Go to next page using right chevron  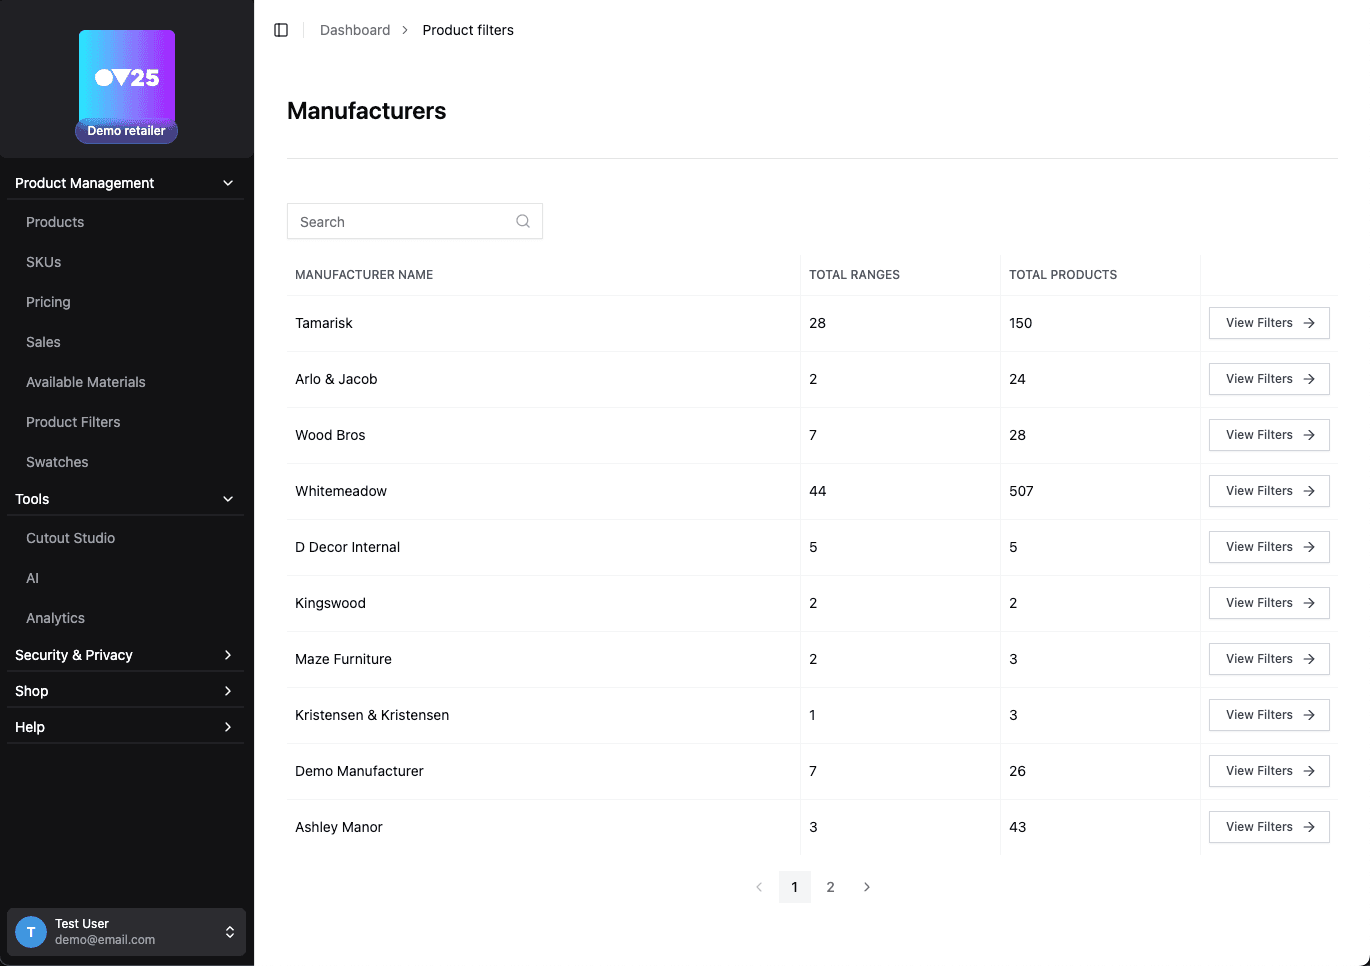point(866,887)
